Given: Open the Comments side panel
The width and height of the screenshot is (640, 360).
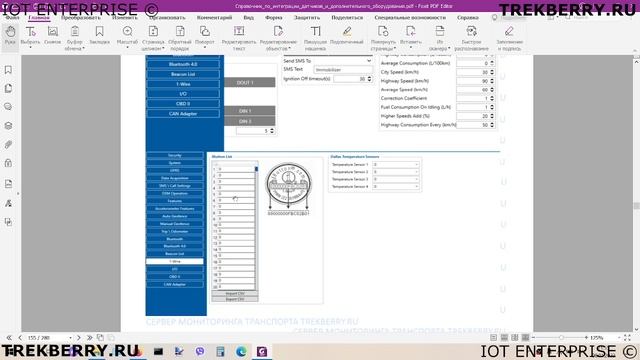Looking at the screenshot, I should click(x=8, y=107).
